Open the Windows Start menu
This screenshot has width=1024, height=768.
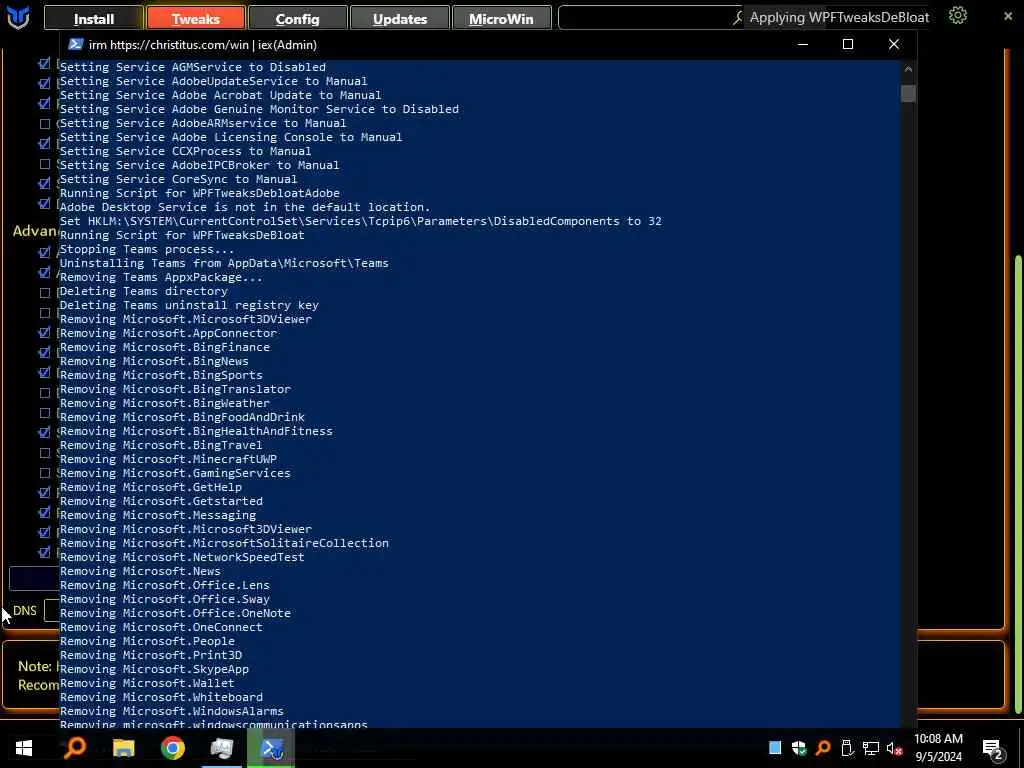(24, 748)
